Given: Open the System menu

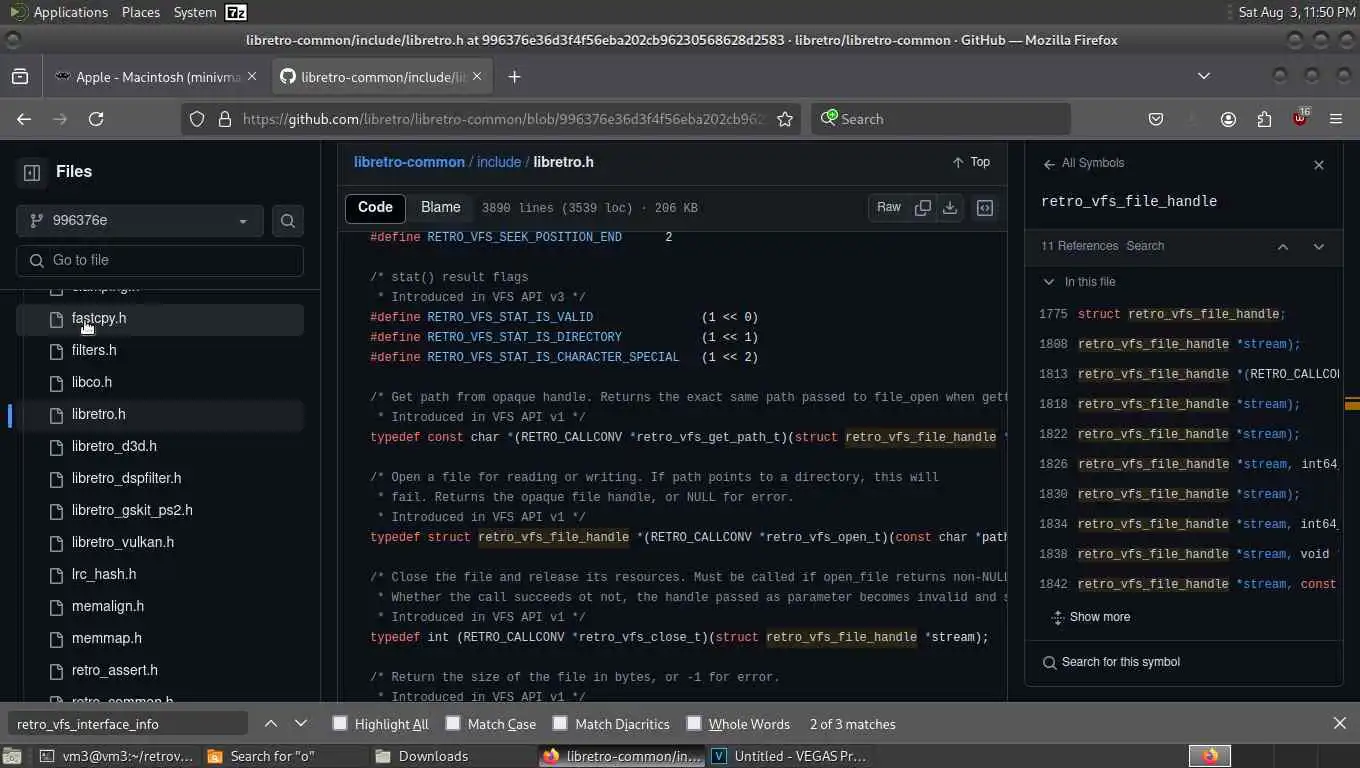Looking at the screenshot, I should [194, 12].
